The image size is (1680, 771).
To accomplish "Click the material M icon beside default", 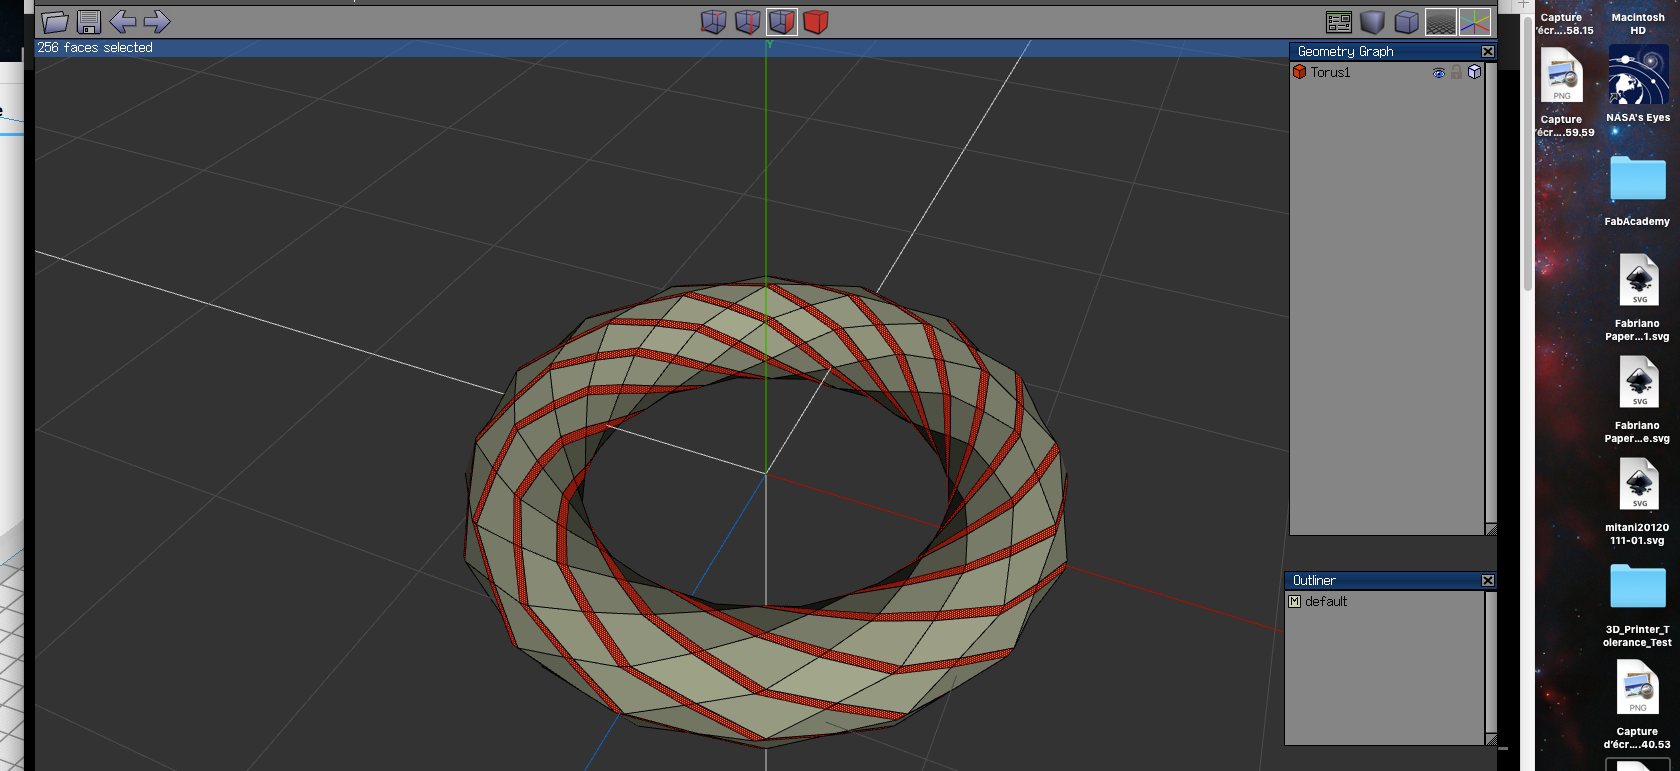I will point(1294,601).
